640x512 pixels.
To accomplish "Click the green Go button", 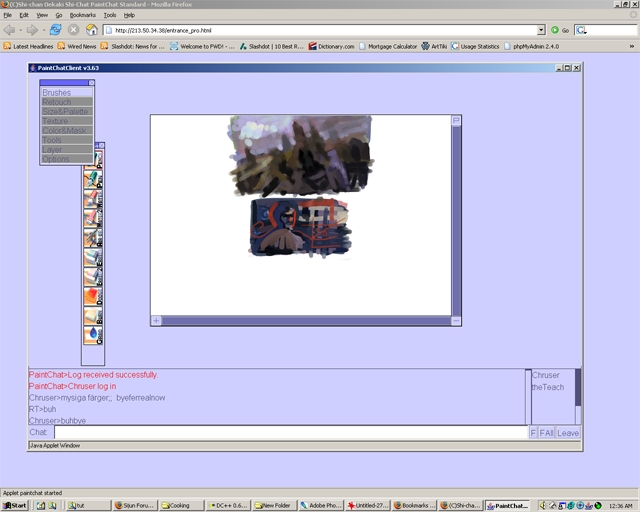I will [560, 30].
